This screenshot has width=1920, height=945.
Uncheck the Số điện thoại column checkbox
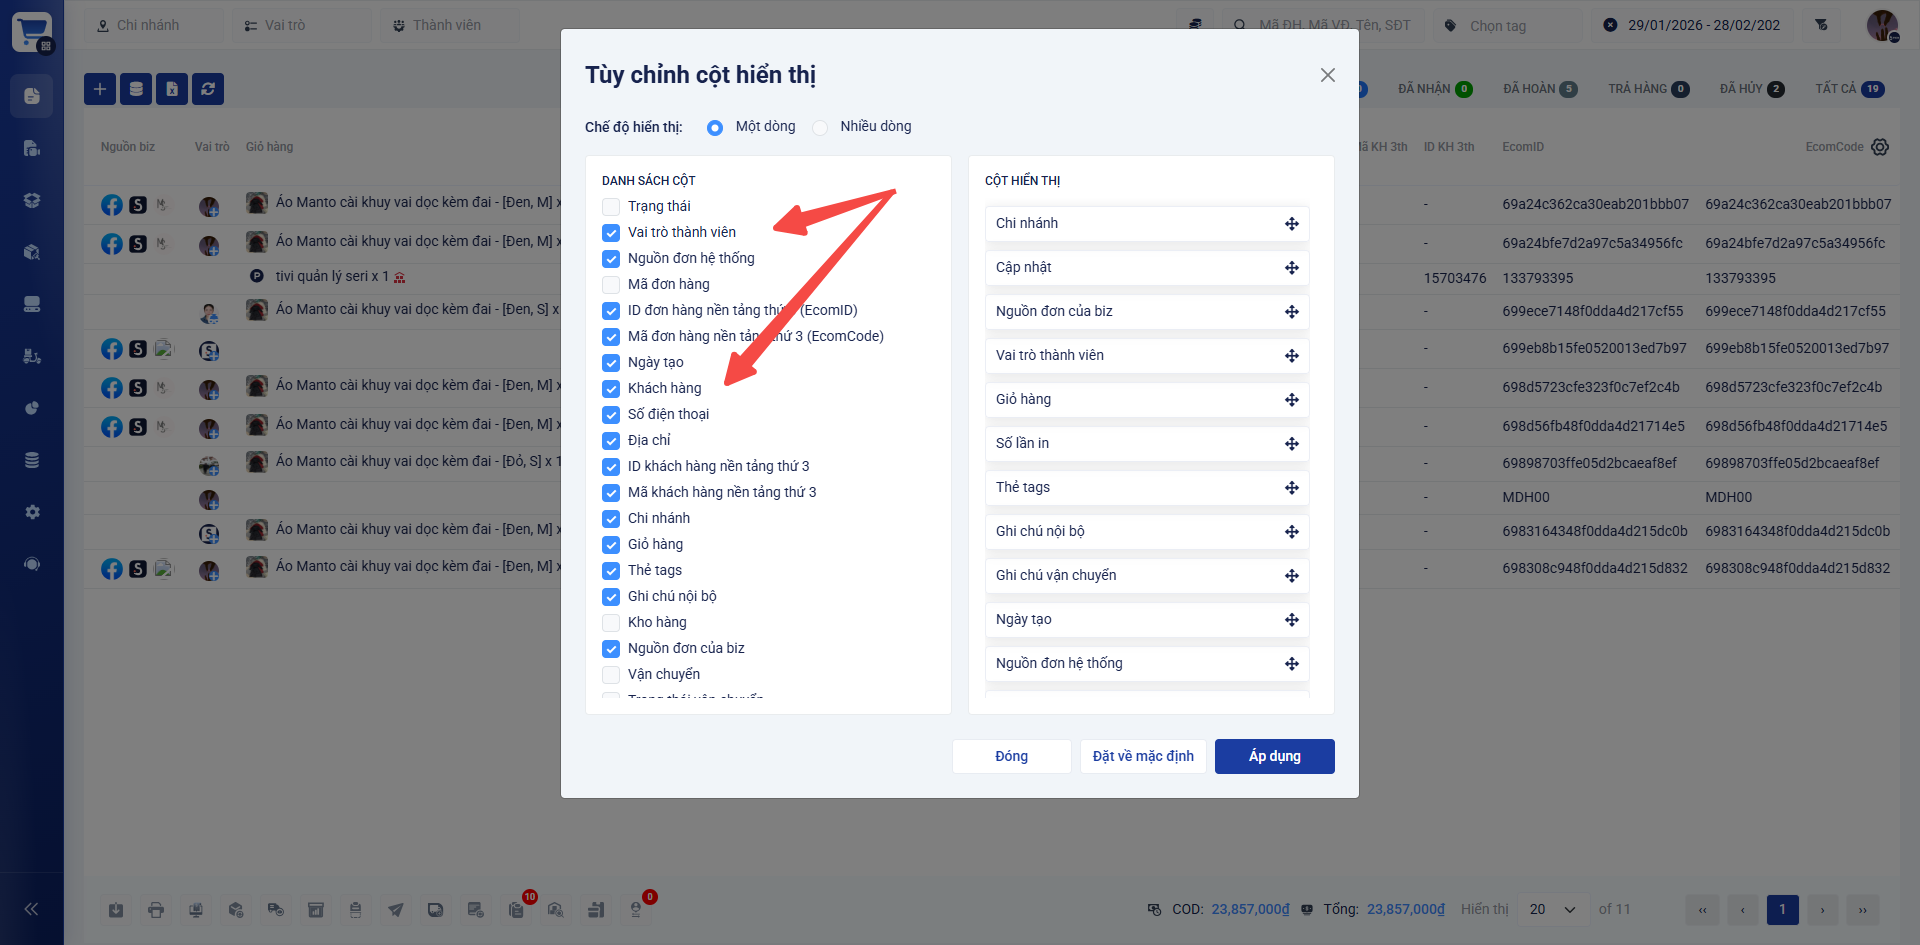pyautogui.click(x=611, y=415)
